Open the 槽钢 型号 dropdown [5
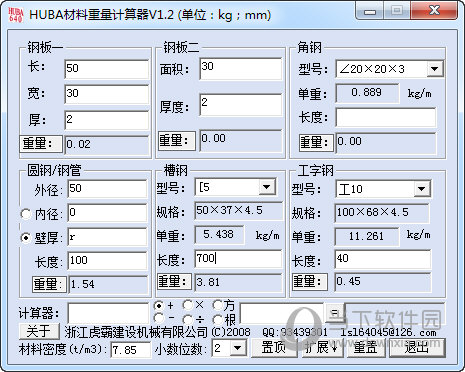465x372 pixels. click(267, 187)
